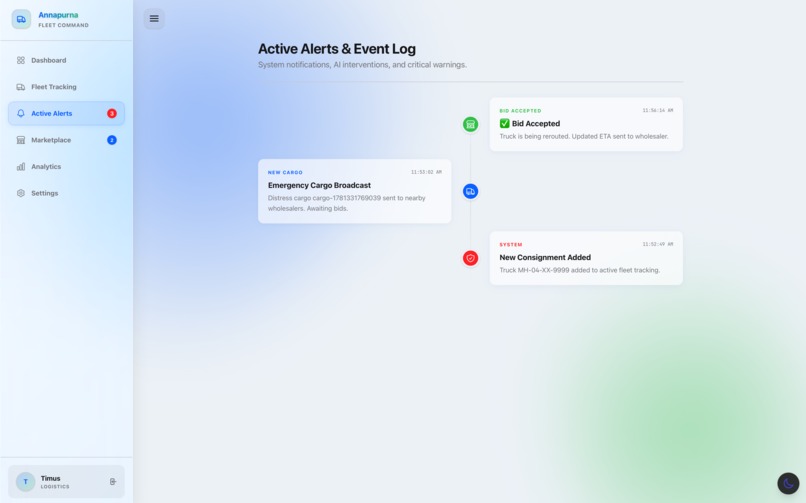This screenshot has width=806, height=503.
Task: Click the 'Active Alerts & Event Log' heading
Action: [x=337, y=49]
